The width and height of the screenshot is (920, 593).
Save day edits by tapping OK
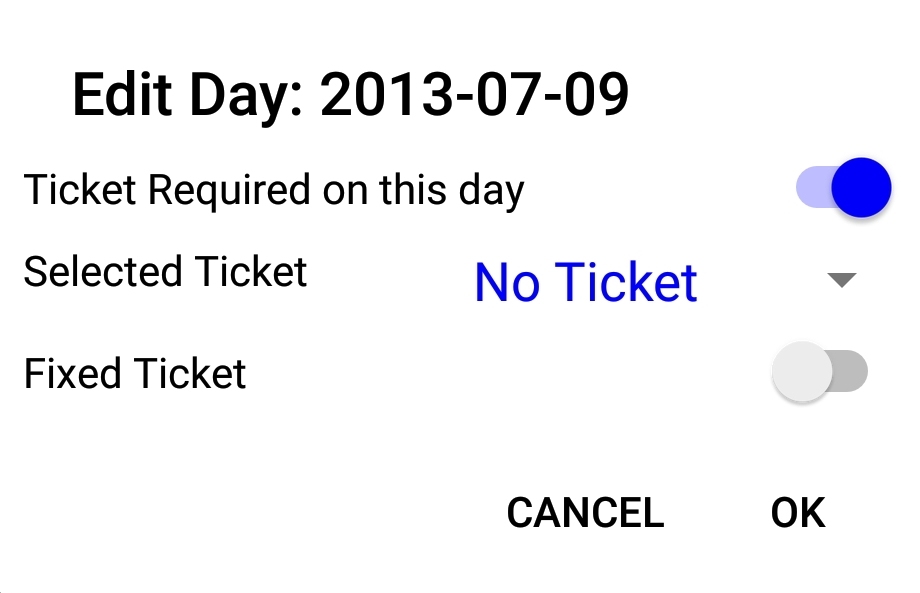click(x=797, y=513)
